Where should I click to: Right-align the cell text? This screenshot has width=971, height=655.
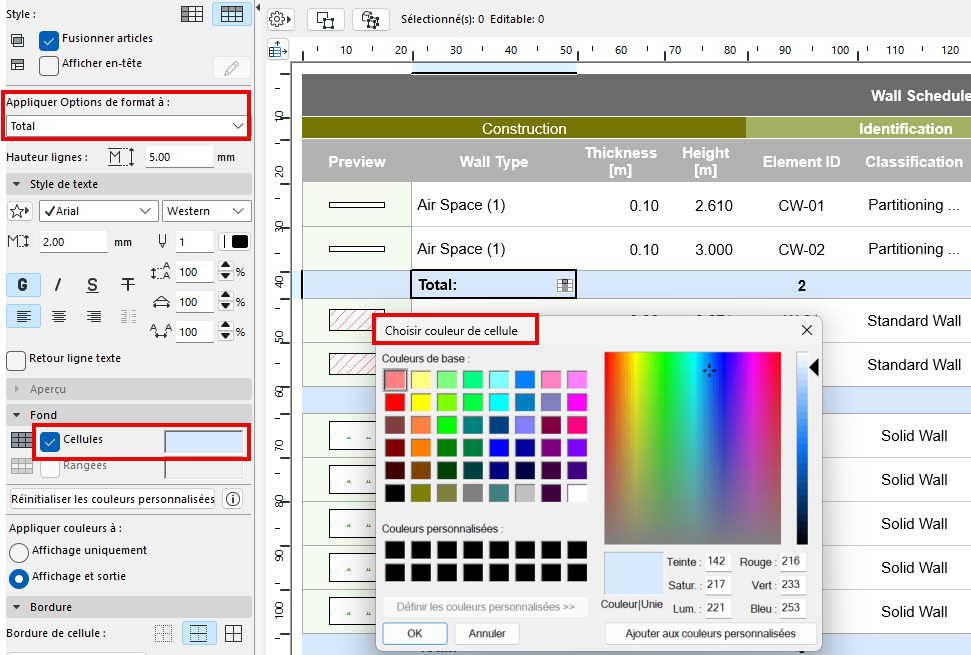click(x=93, y=317)
